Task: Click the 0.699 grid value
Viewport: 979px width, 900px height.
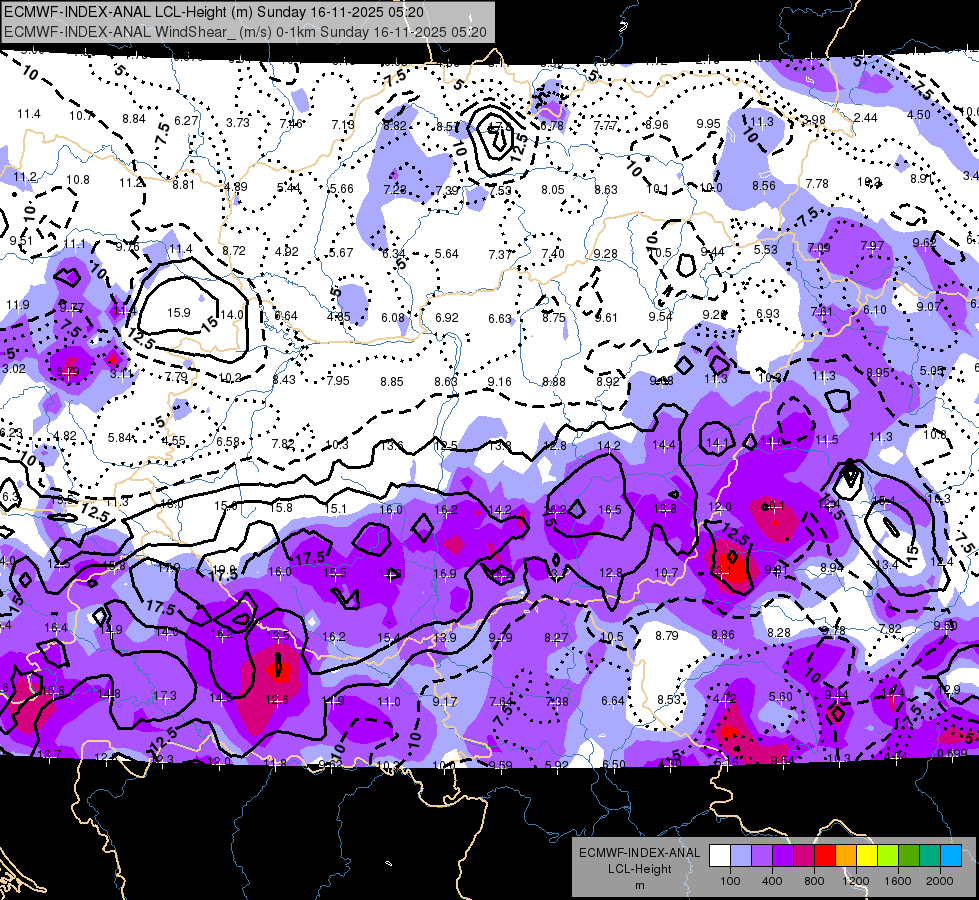Action: [952, 753]
